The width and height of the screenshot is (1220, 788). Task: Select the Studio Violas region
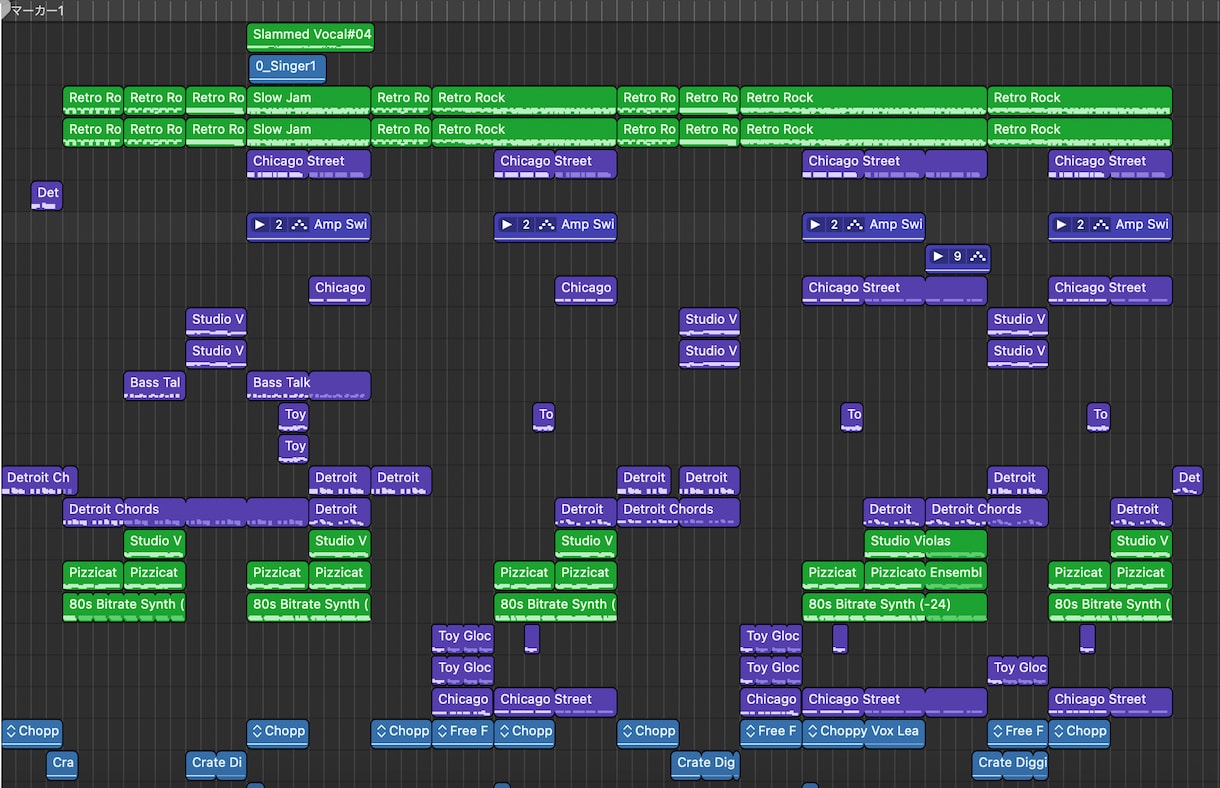925,544
